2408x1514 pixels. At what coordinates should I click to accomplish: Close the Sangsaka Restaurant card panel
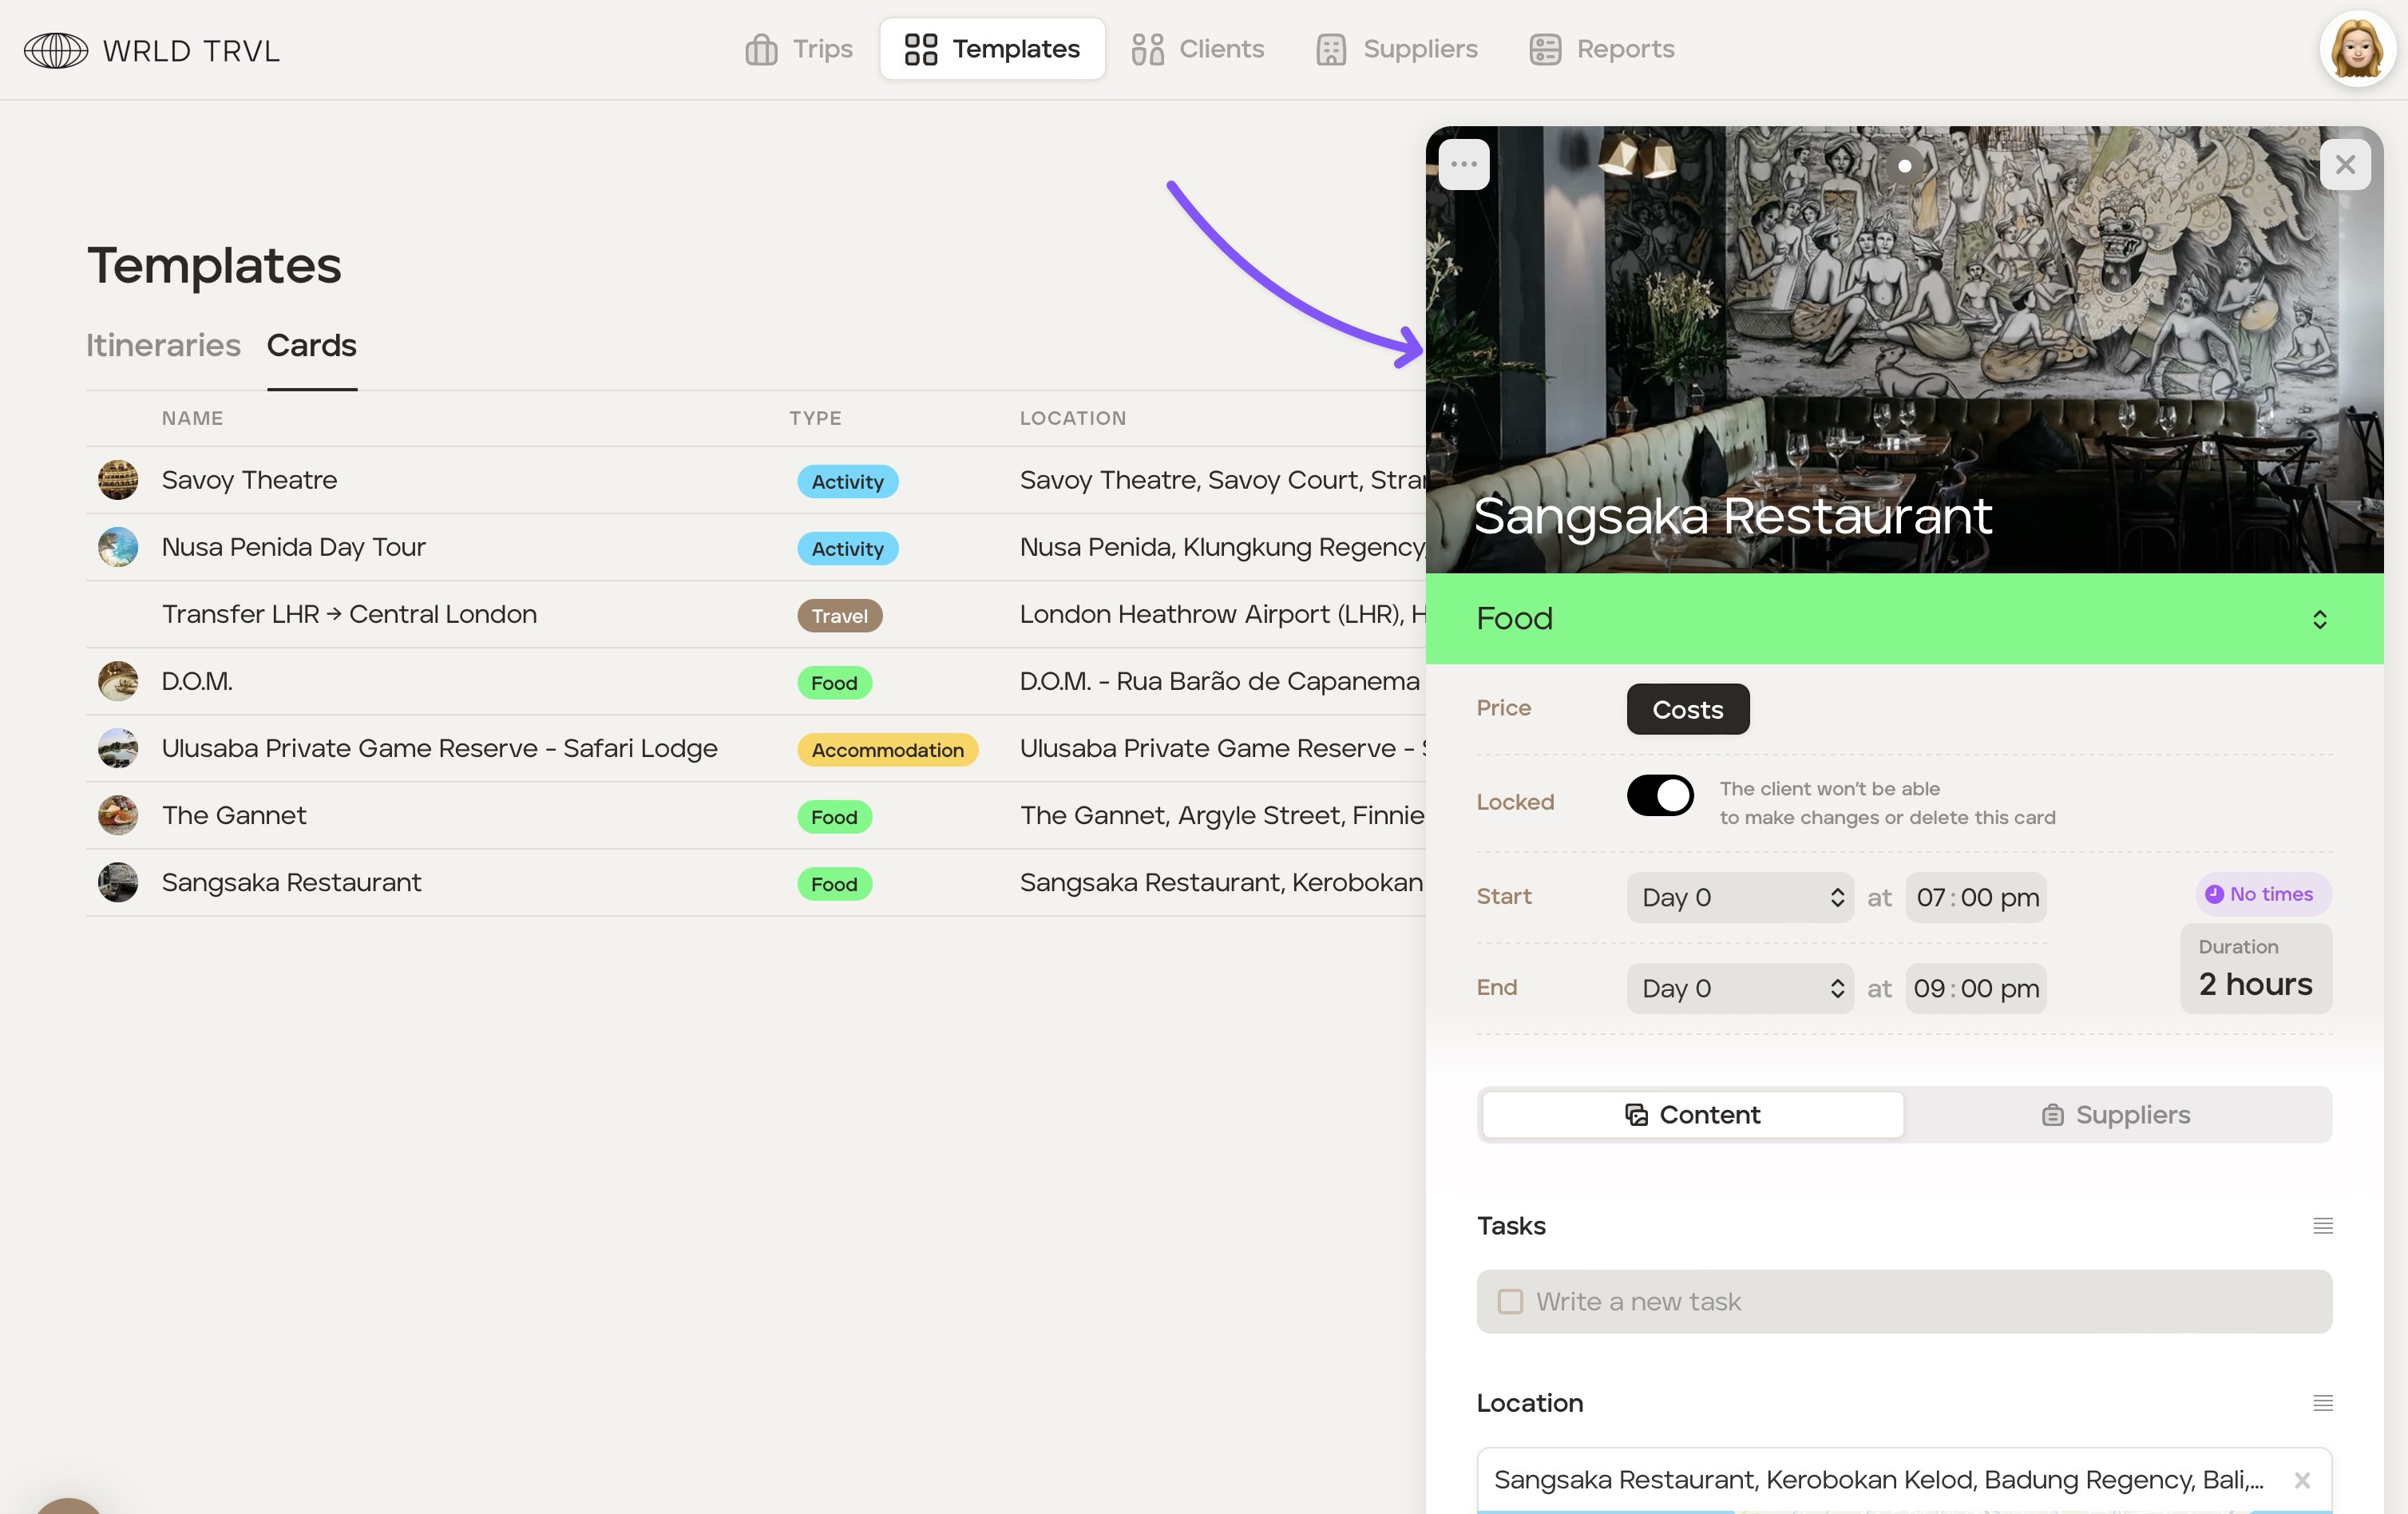pos(2345,164)
